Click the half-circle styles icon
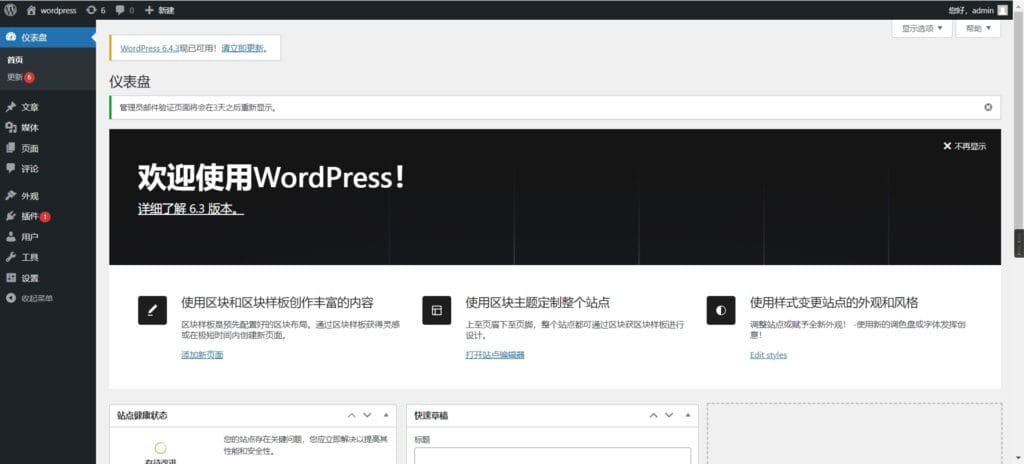The height and width of the screenshot is (464, 1024). pyautogui.click(x=721, y=310)
